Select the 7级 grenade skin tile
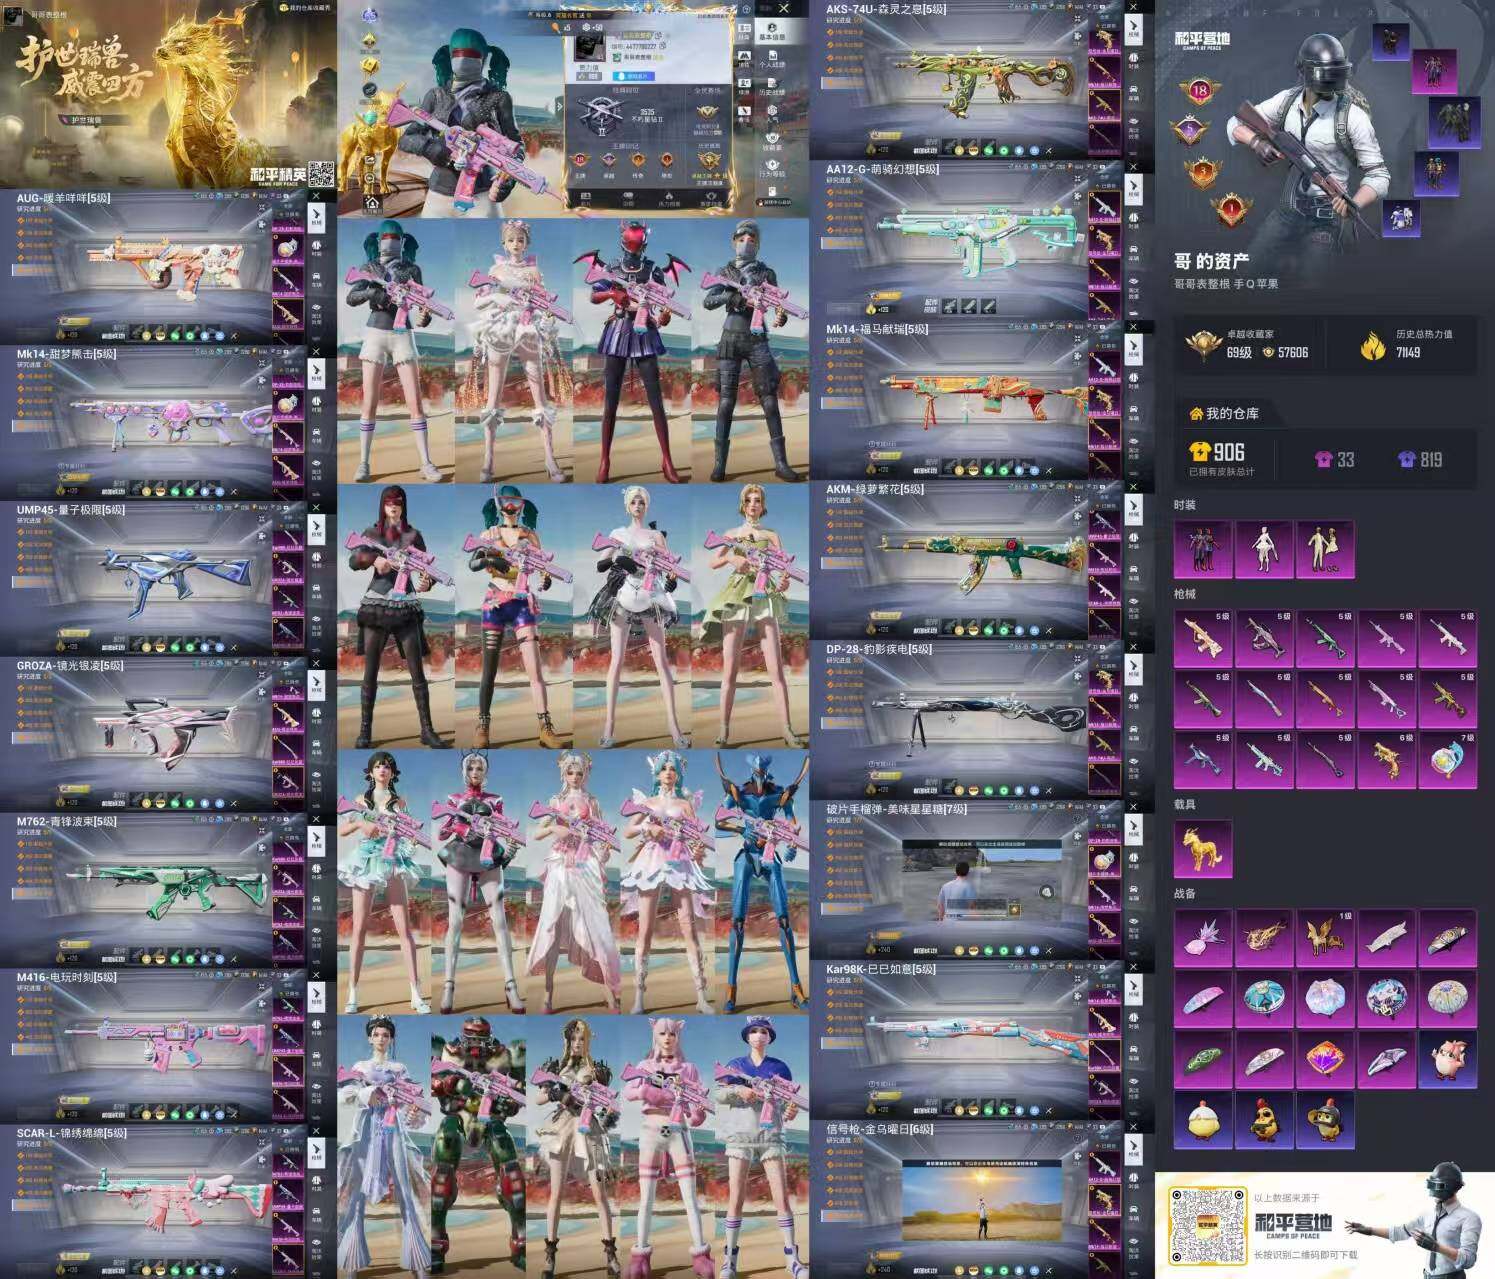 (x=1447, y=759)
